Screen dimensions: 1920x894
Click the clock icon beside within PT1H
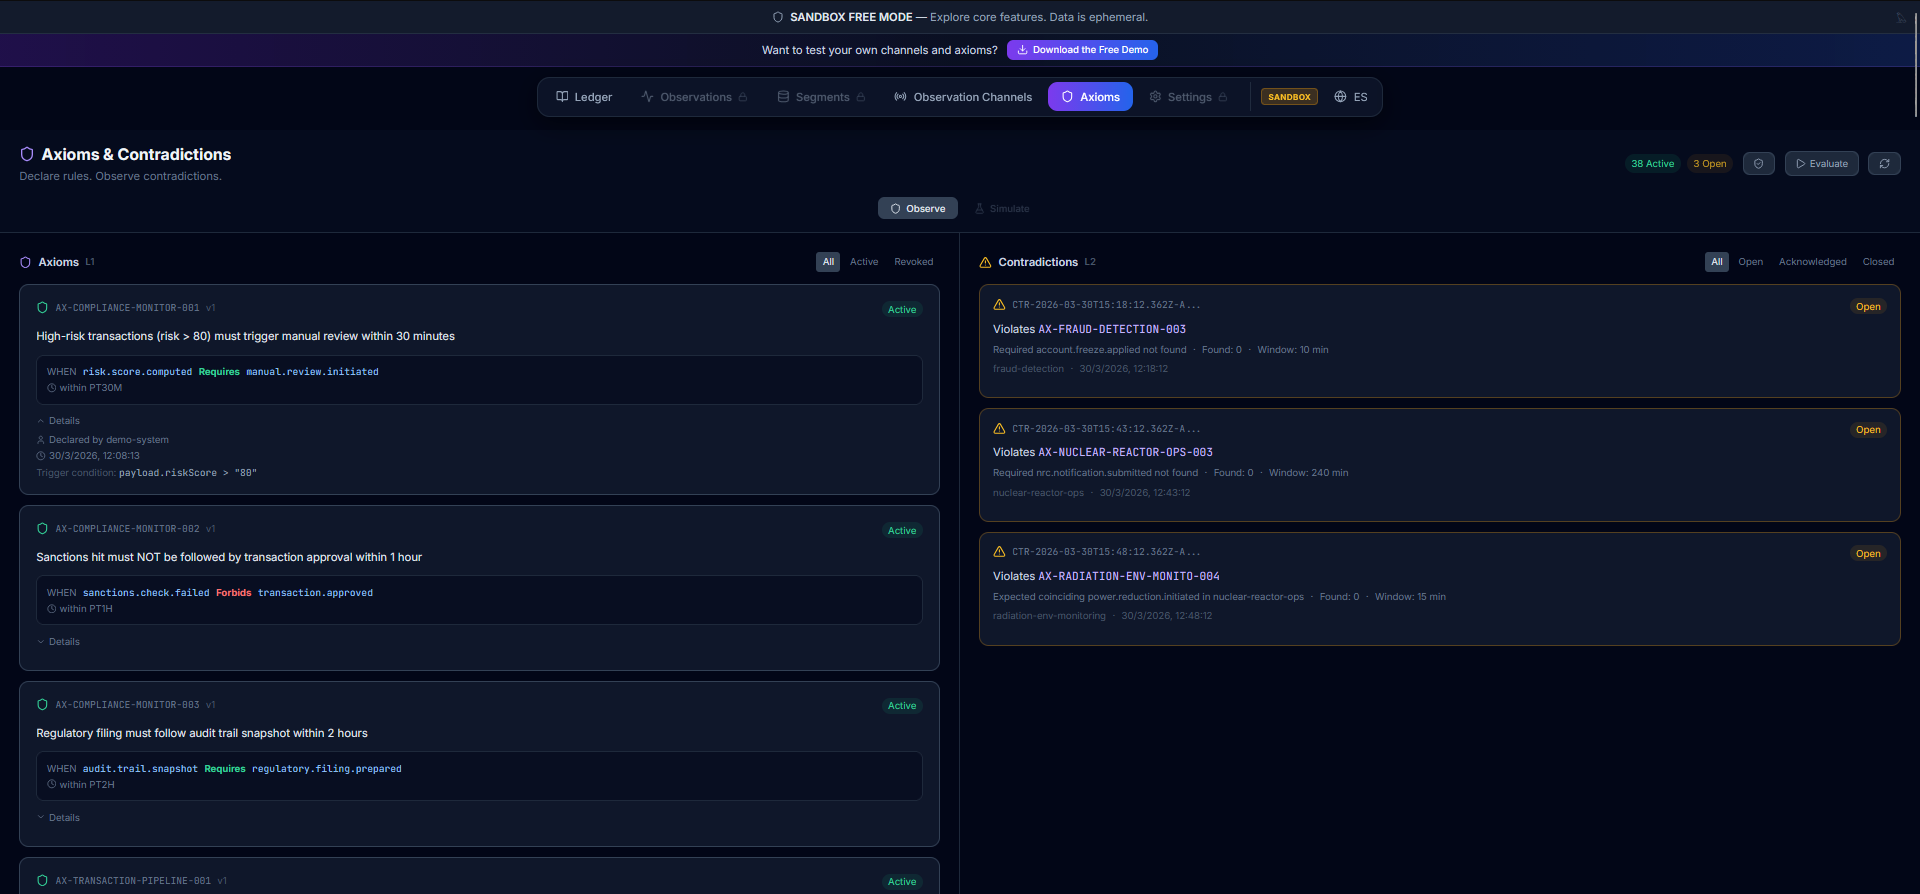52,609
